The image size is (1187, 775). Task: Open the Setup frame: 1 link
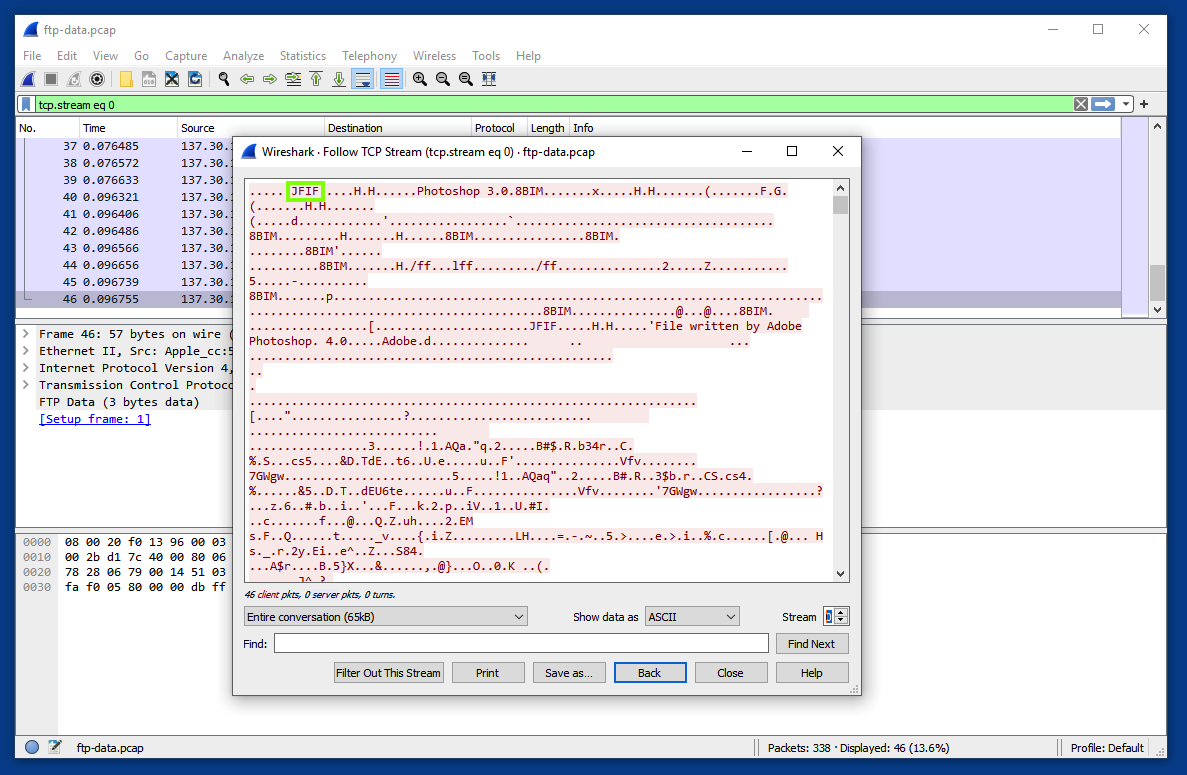pyautogui.click(x=95, y=419)
